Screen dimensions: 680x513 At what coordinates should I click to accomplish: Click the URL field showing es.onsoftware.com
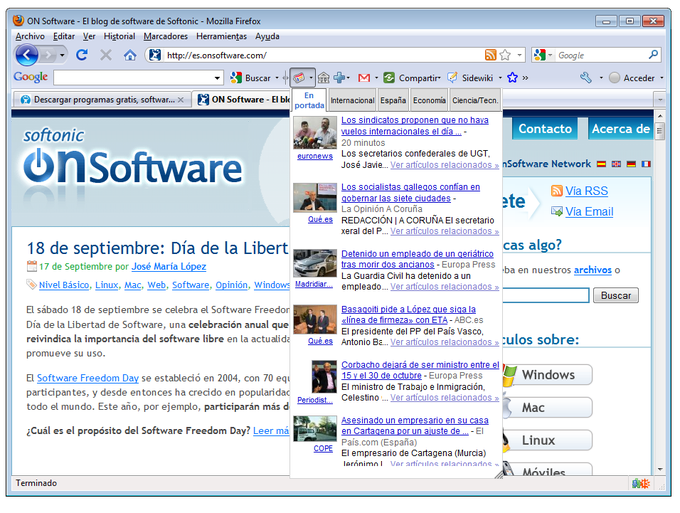[x=323, y=55]
